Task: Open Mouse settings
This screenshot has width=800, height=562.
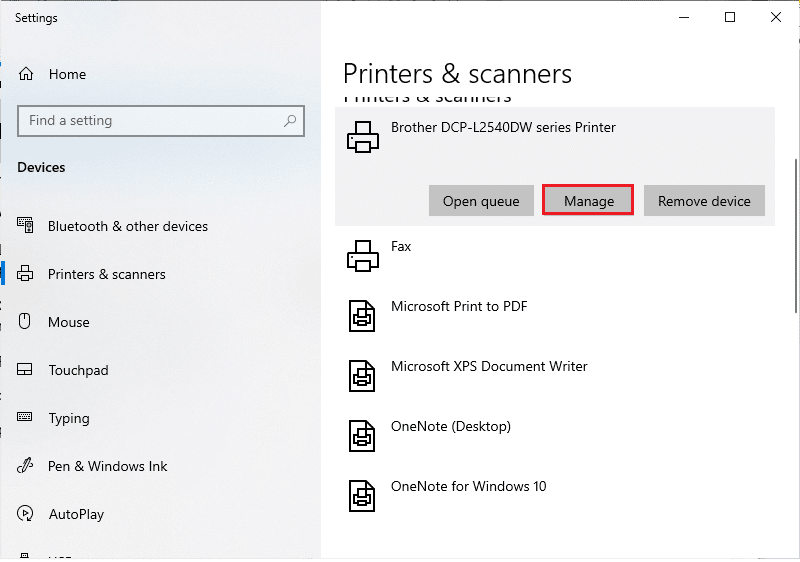Action: click(160, 322)
